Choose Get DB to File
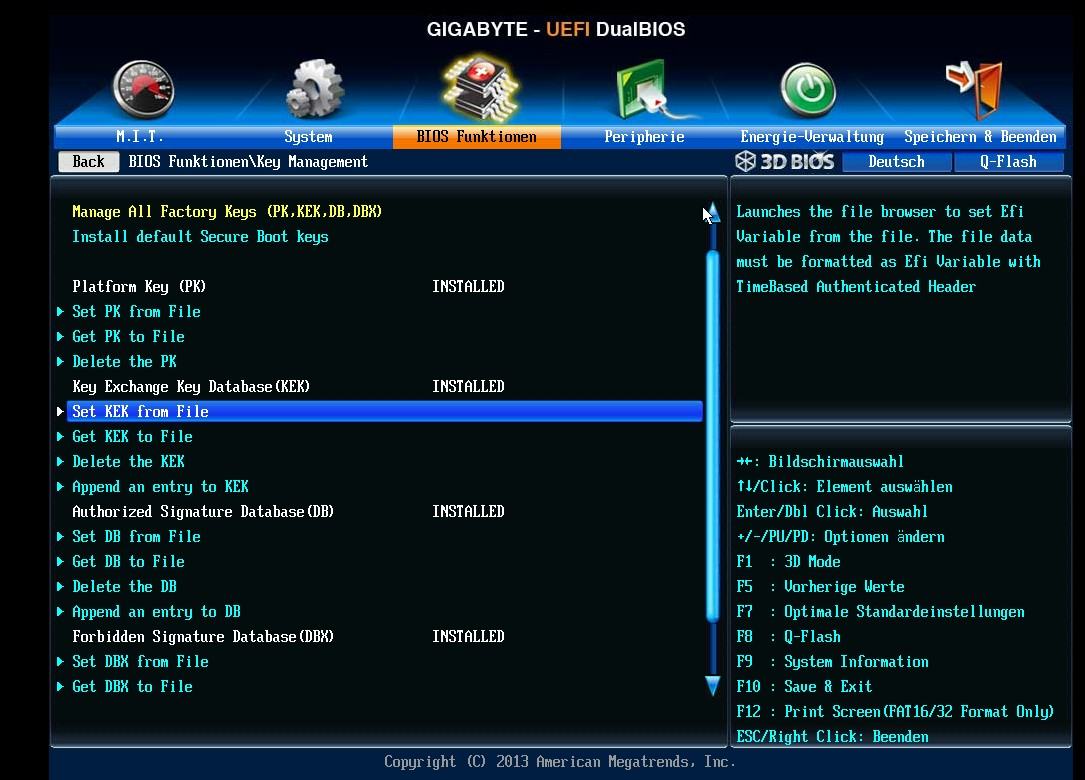1085x780 pixels. click(129, 561)
